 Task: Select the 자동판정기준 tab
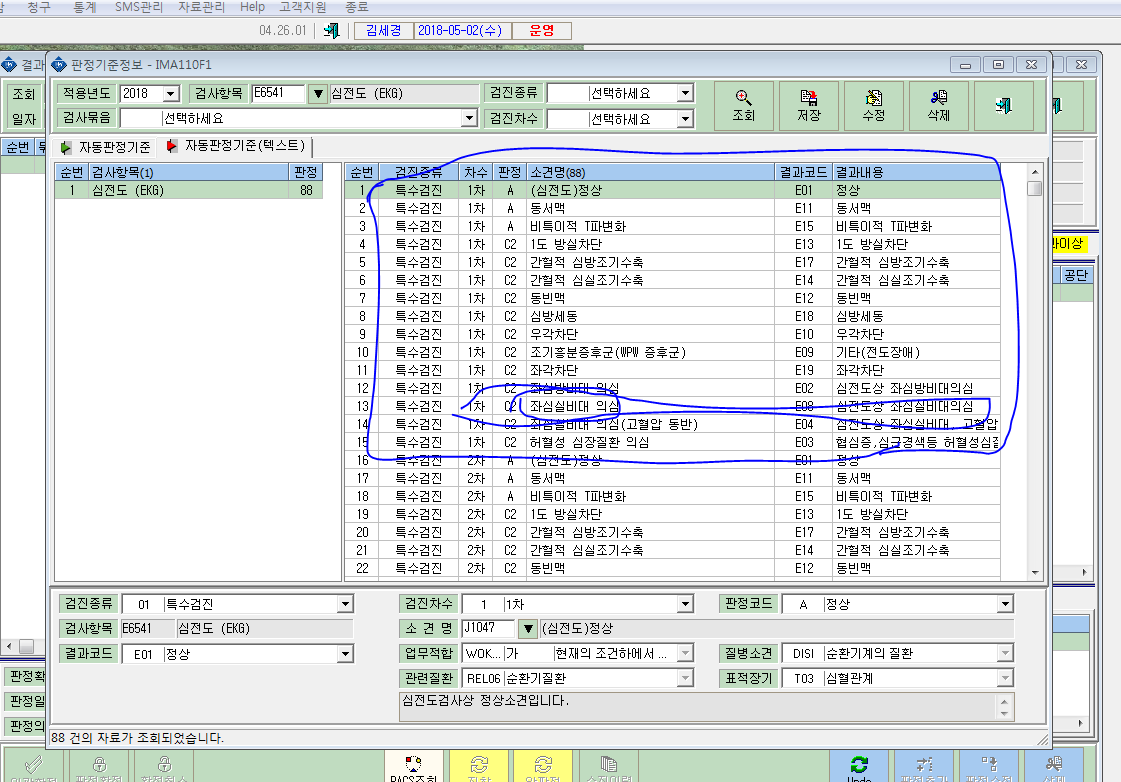coord(106,147)
